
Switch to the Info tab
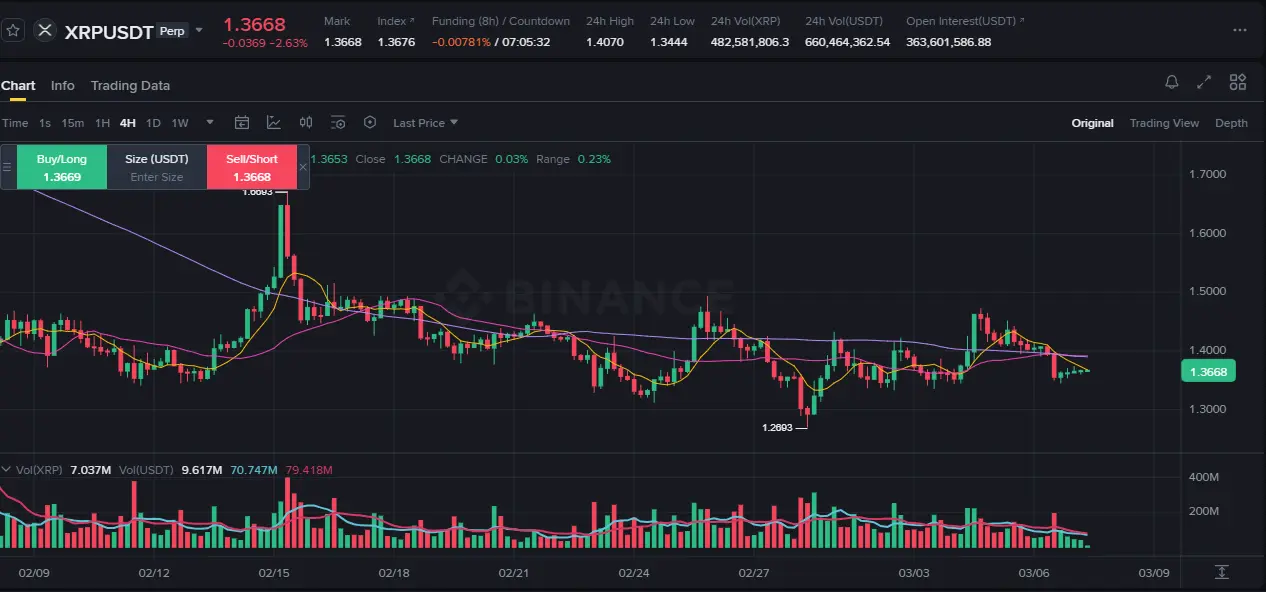[x=63, y=85]
